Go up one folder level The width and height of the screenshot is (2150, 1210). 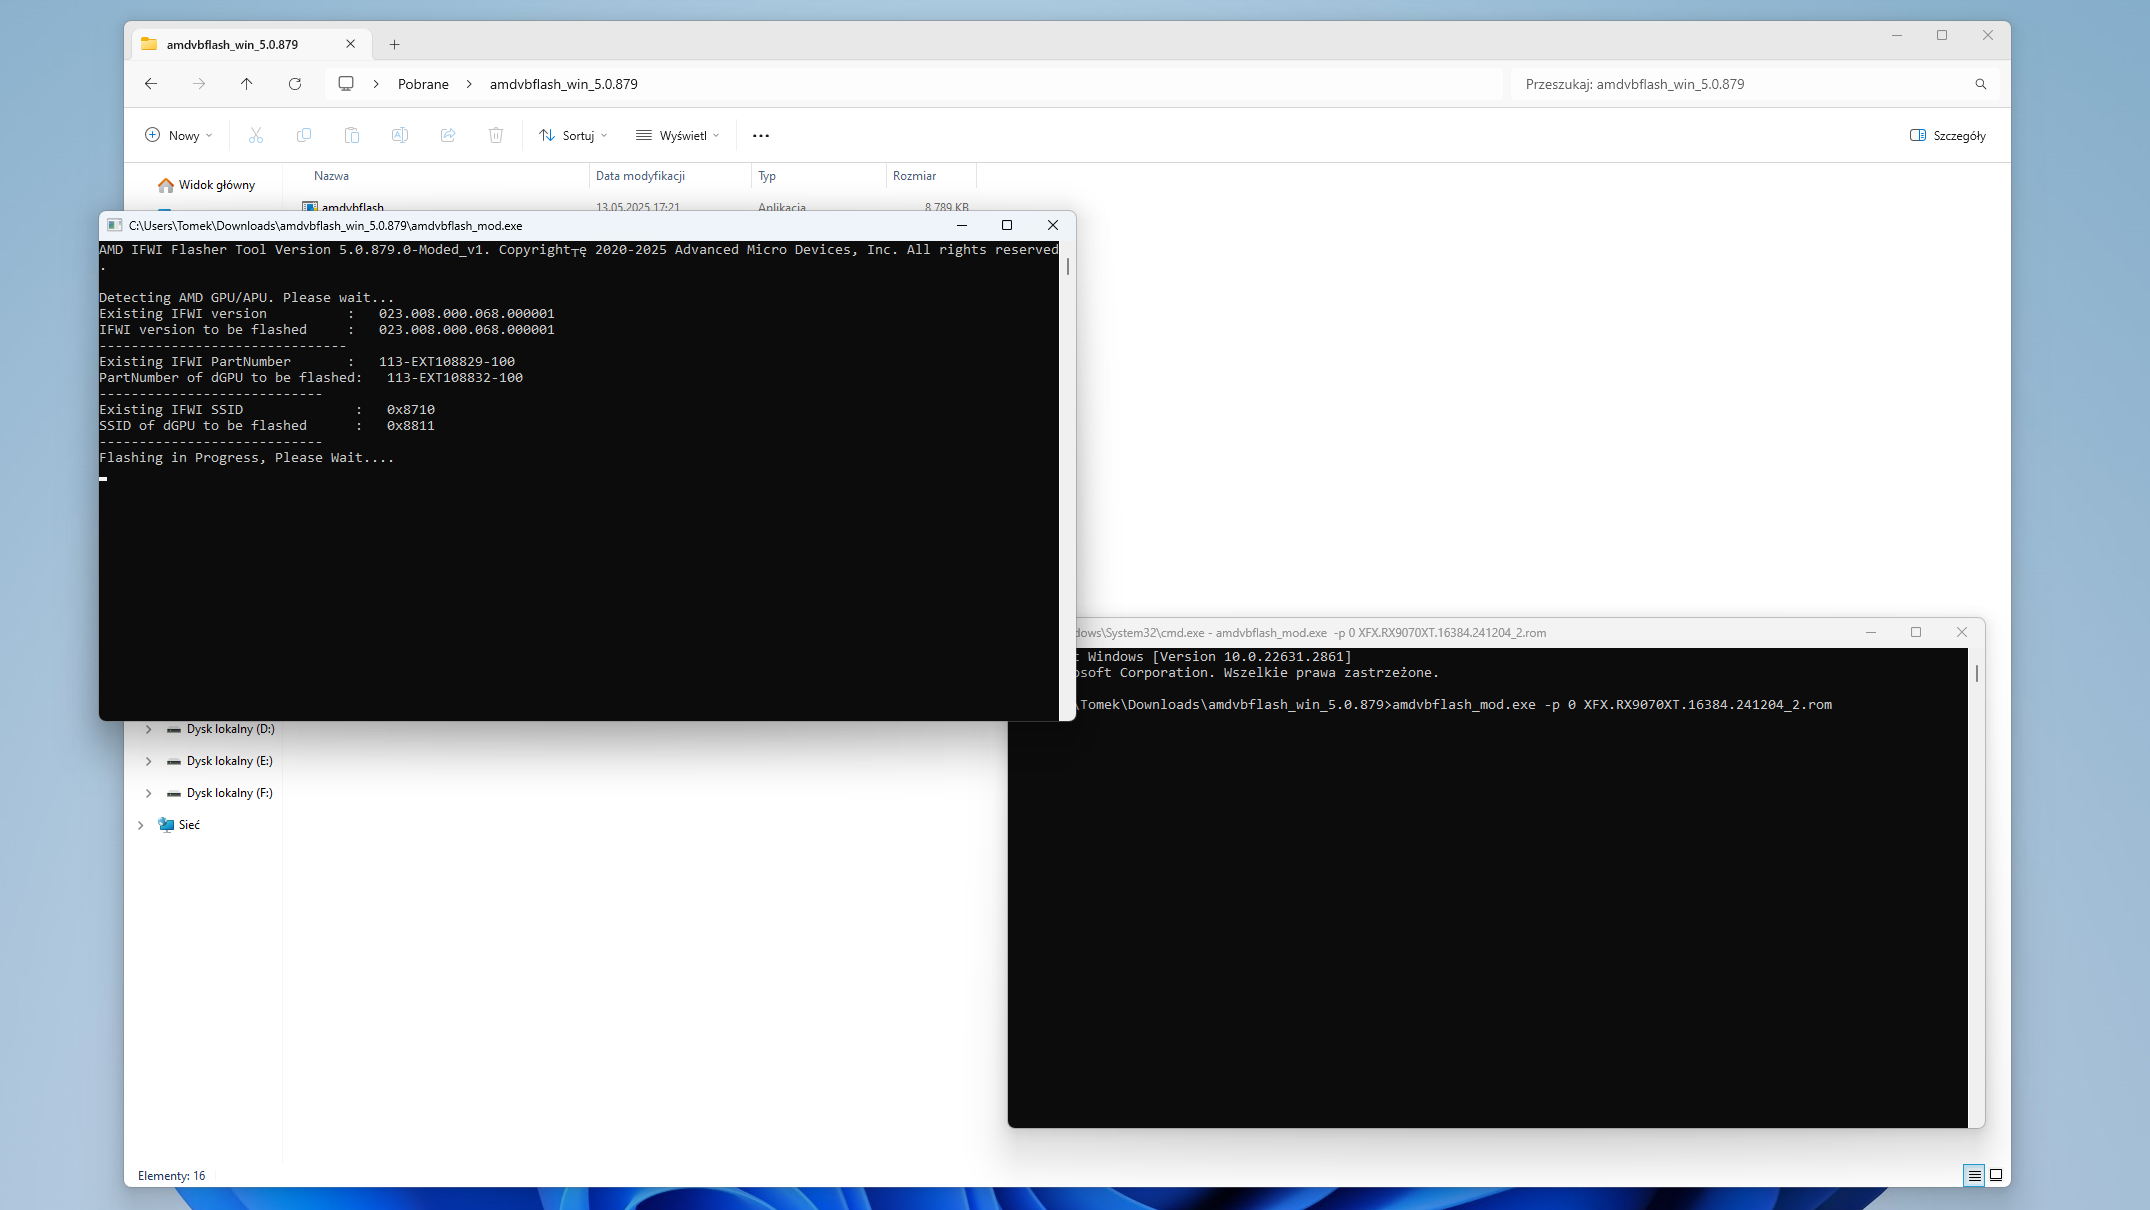(247, 84)
